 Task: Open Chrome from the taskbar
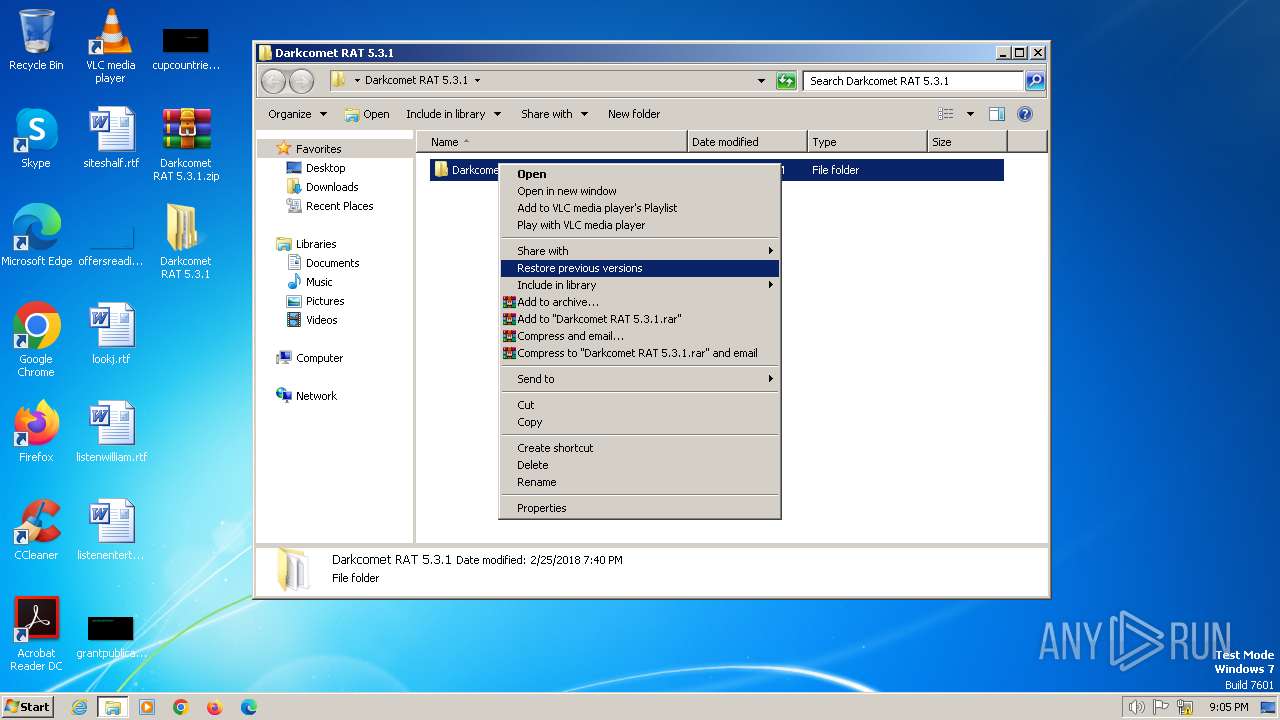coord(181,707)
